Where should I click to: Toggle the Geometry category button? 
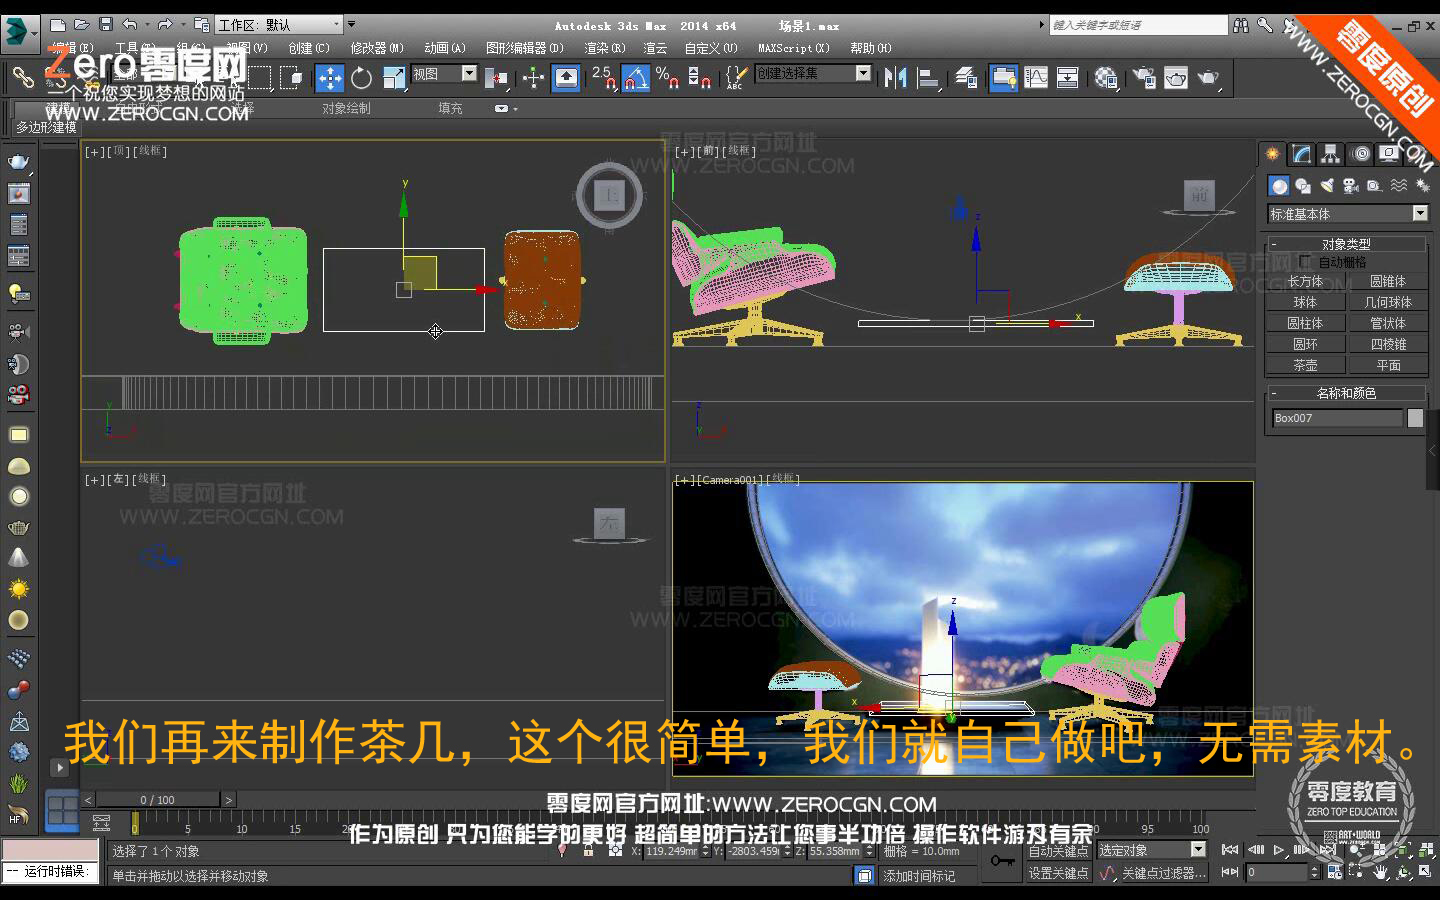1278,185
